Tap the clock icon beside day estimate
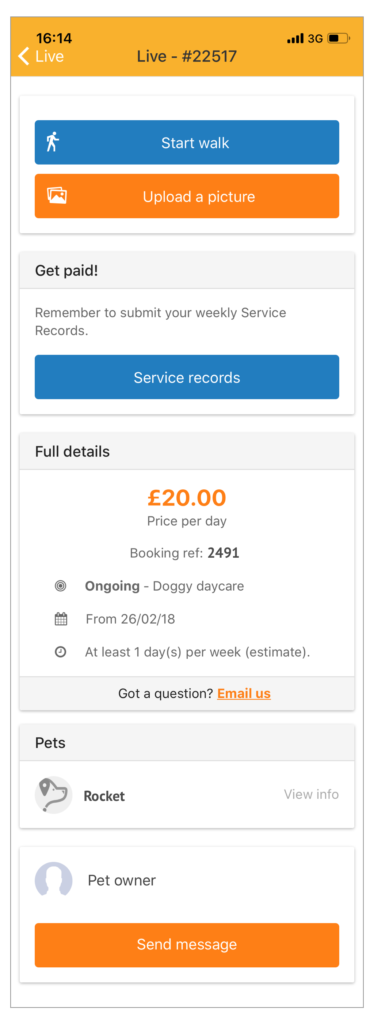 pos(61,652)
